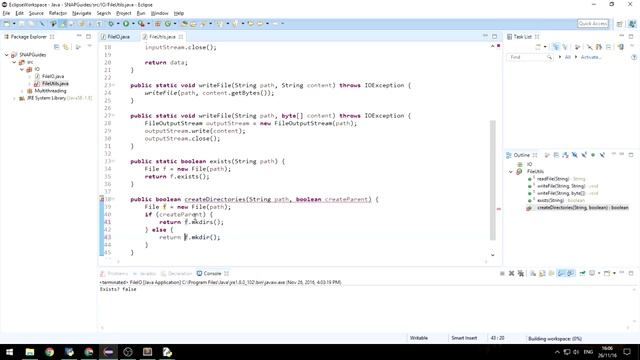Maximize the editor area
Image resolution: width=640 pixels, height=360 pixels.
[x=494, y=36]
